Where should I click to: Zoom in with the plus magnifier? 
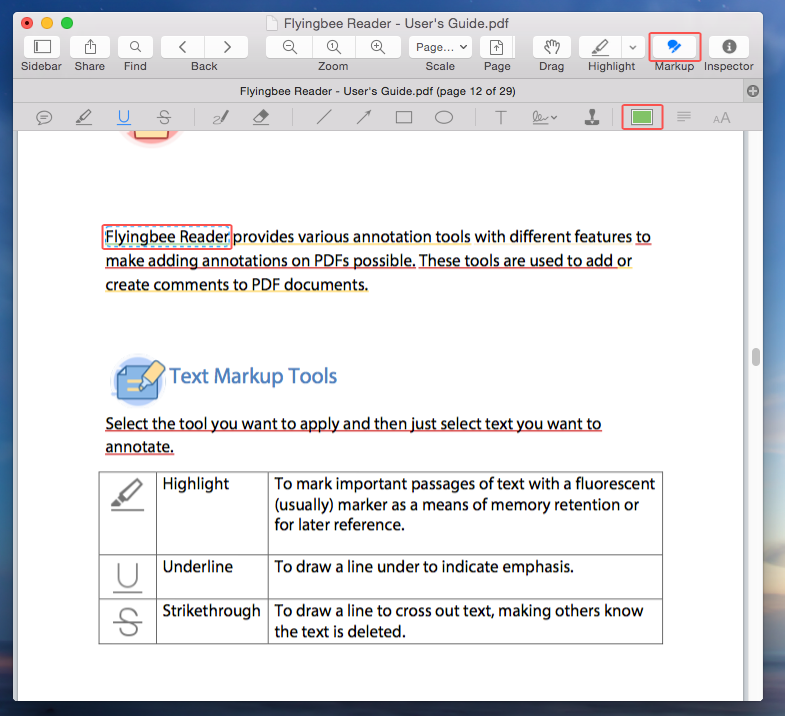(378, 47)
